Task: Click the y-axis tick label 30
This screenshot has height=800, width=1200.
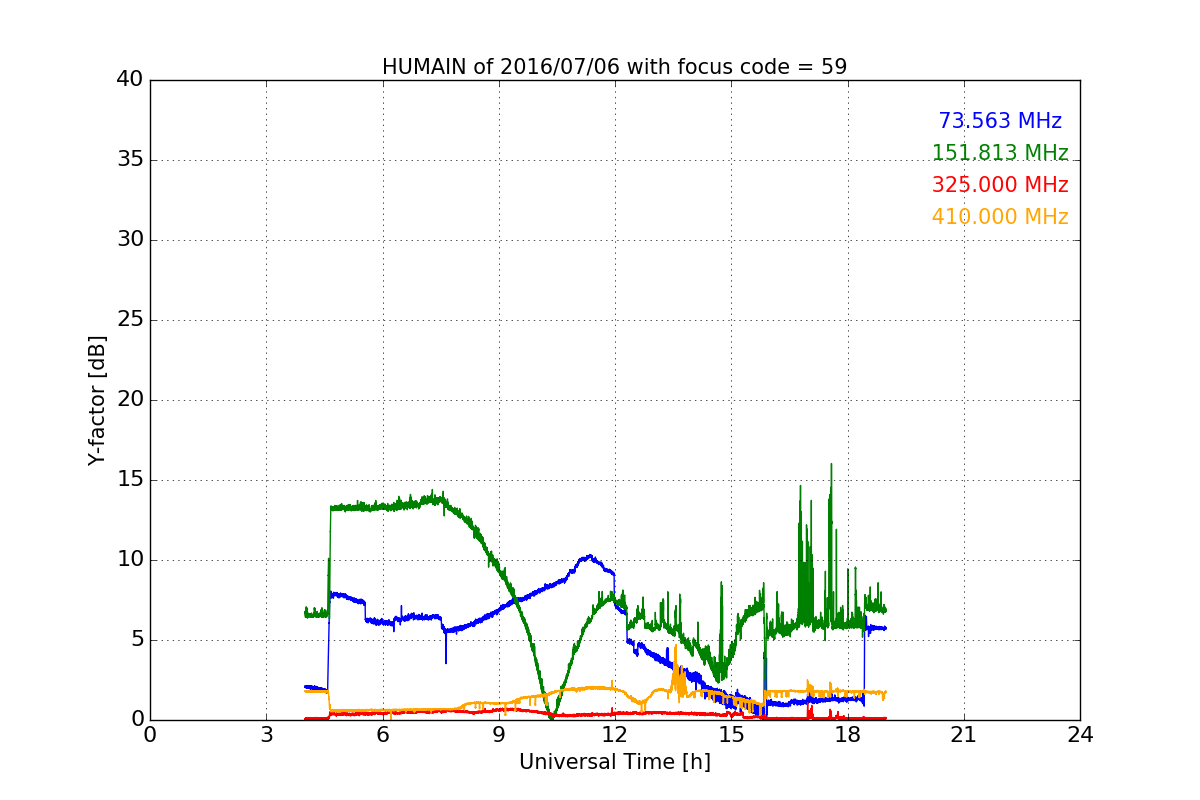Action: (130, 240)
